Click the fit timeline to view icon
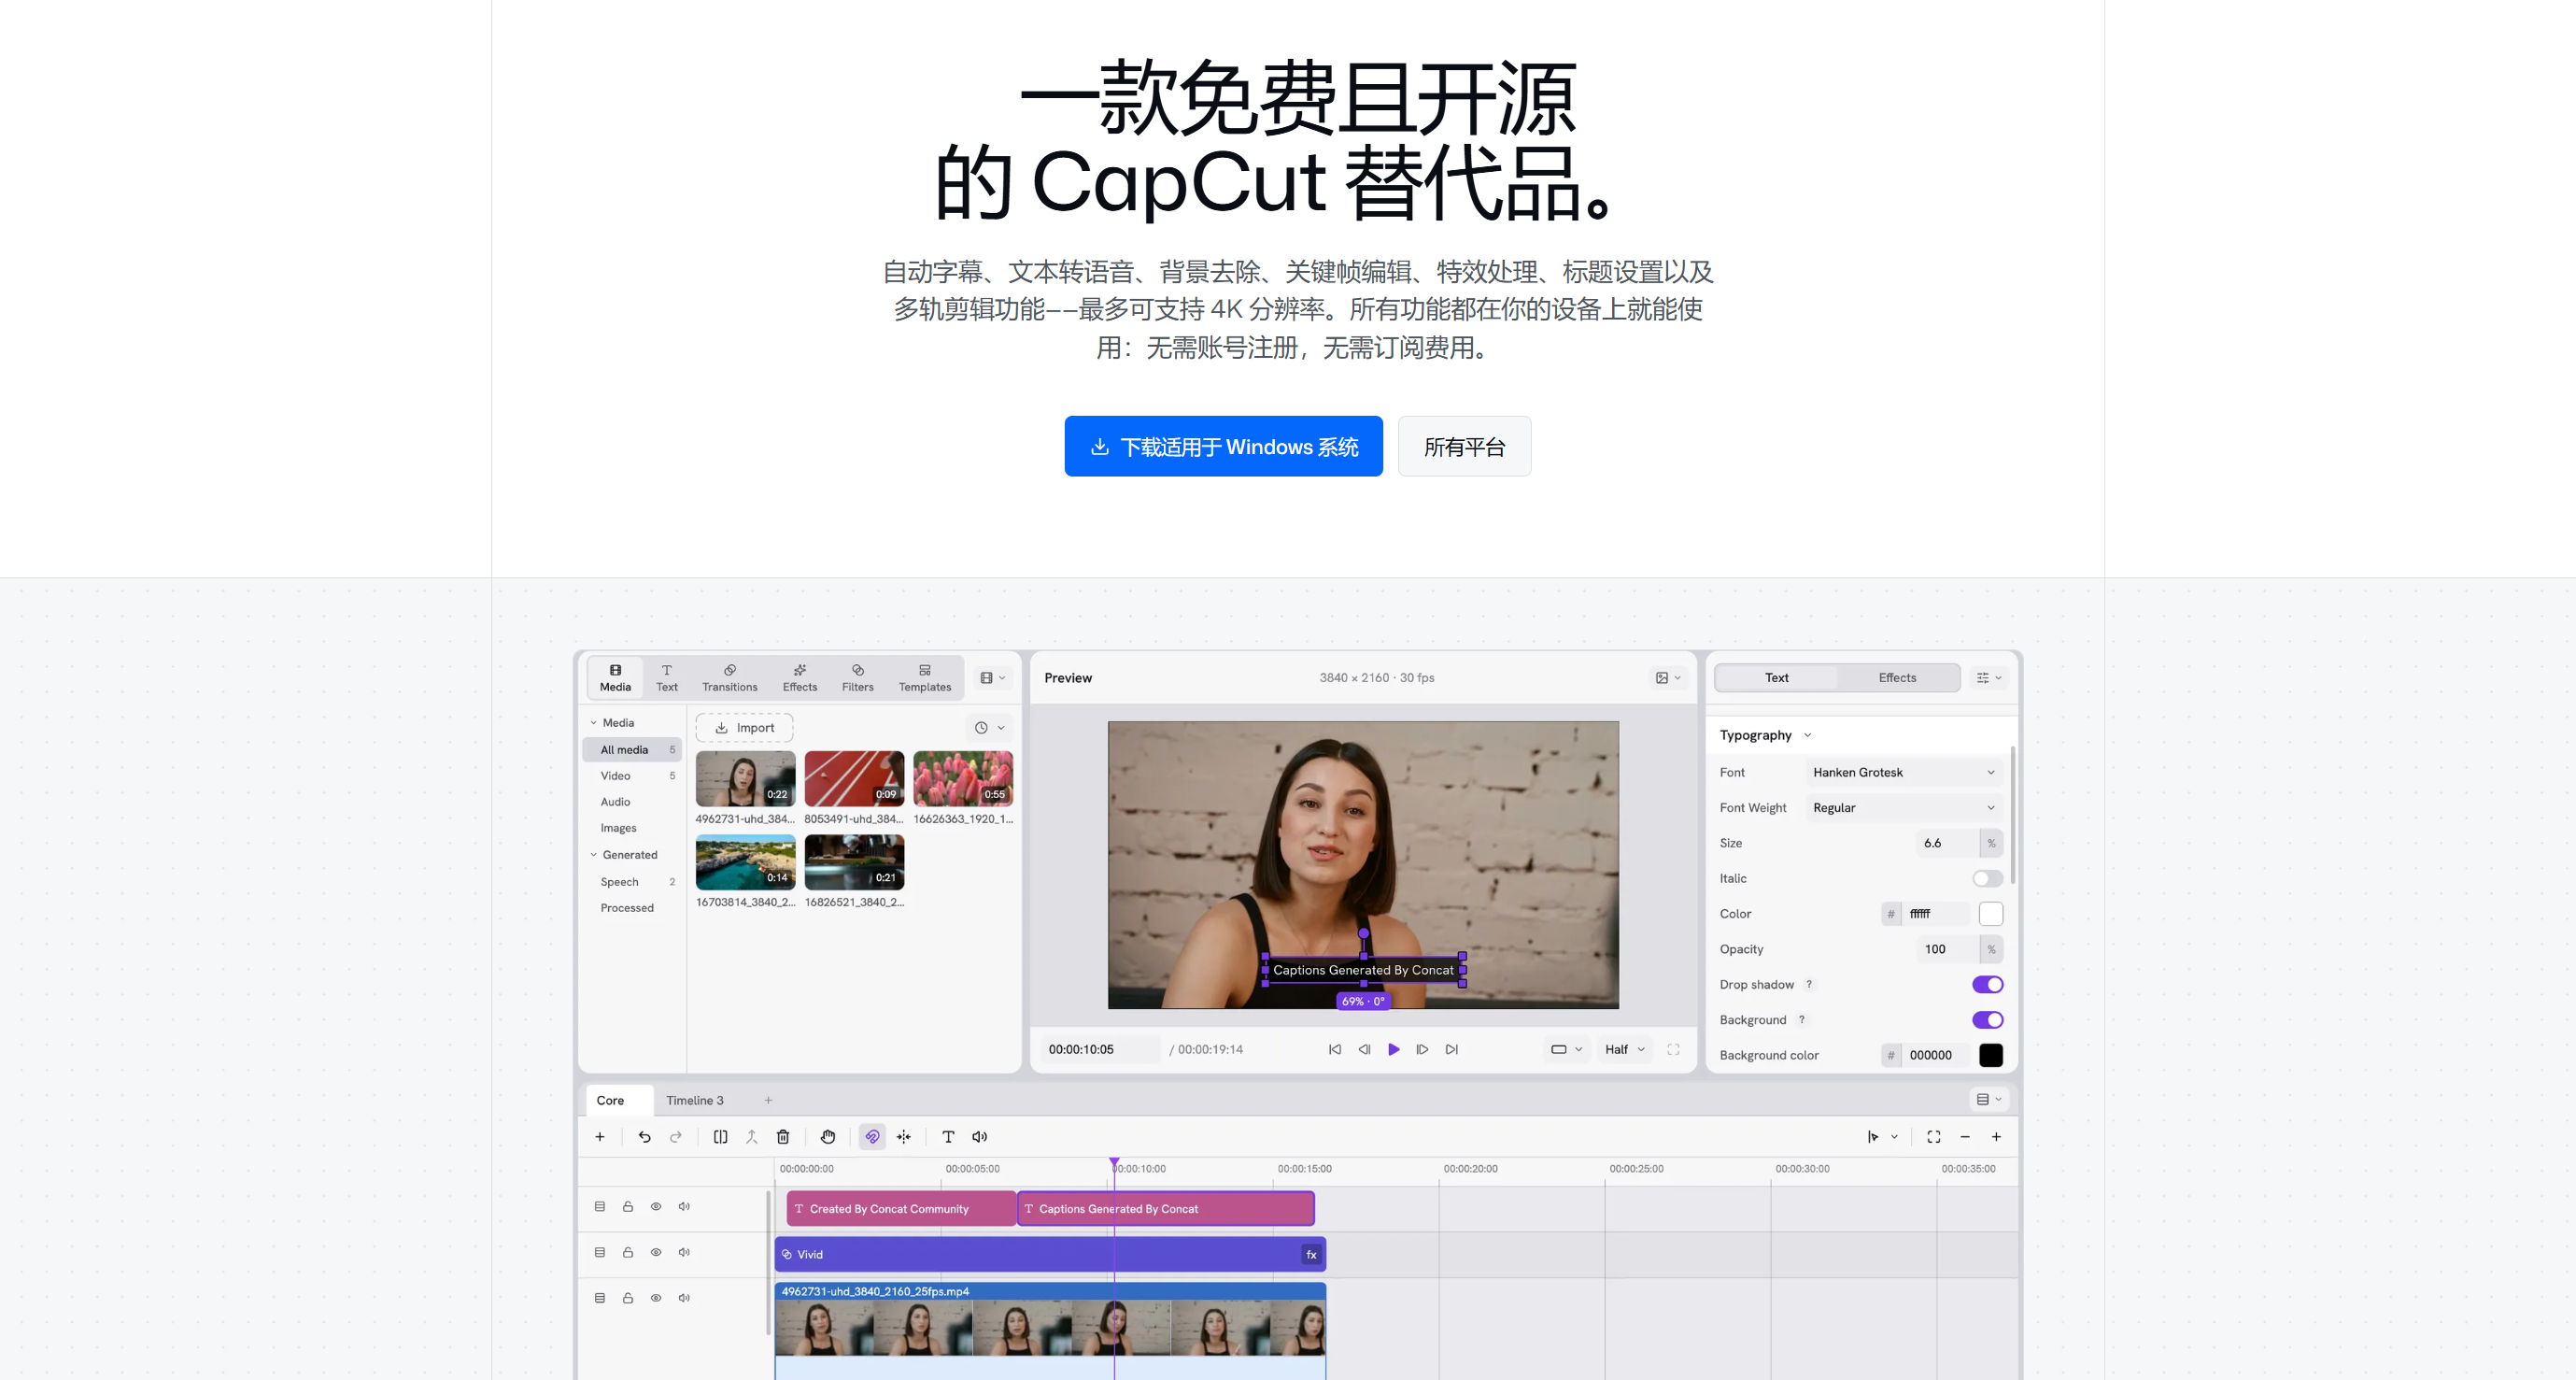2576x1380 pixels. (1934, 1137)
